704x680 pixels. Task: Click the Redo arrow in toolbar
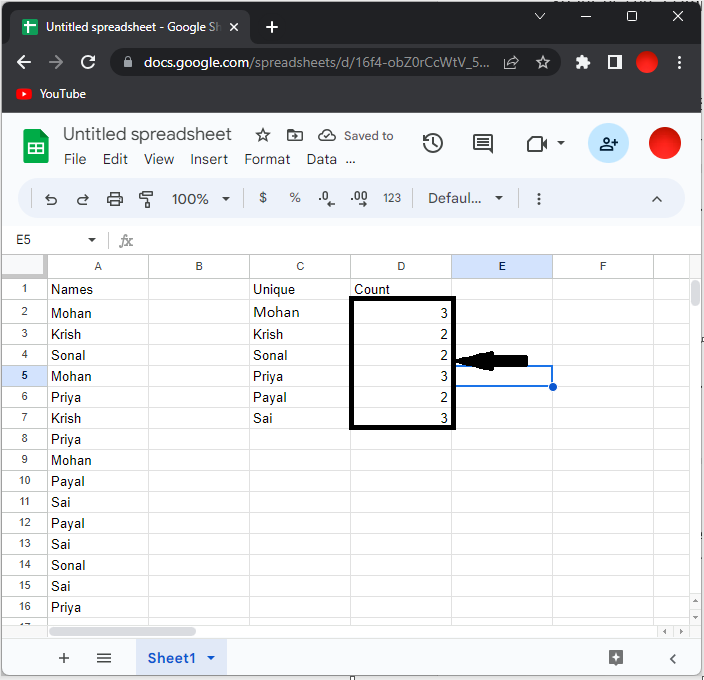83,199
